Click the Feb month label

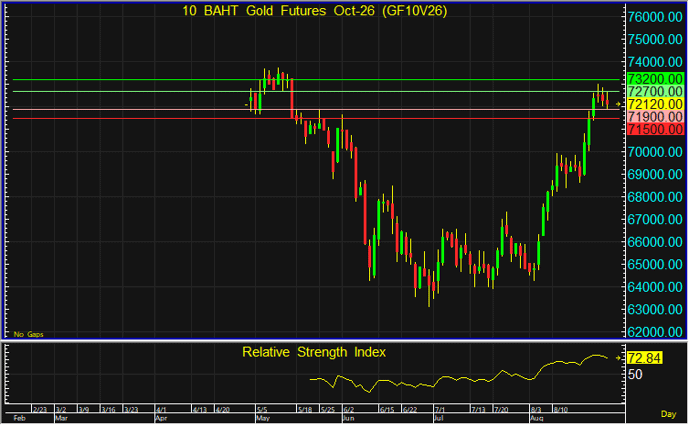(19, 418)
